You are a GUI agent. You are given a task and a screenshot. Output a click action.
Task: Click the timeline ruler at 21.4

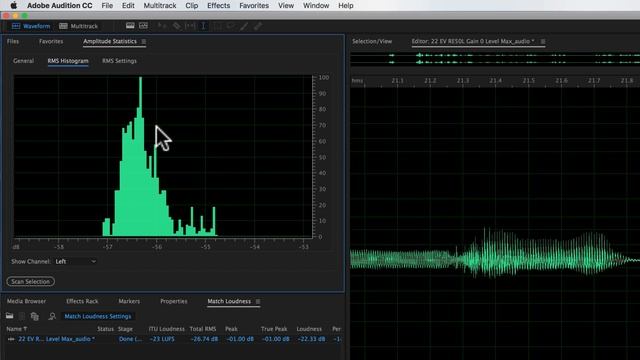496,81
